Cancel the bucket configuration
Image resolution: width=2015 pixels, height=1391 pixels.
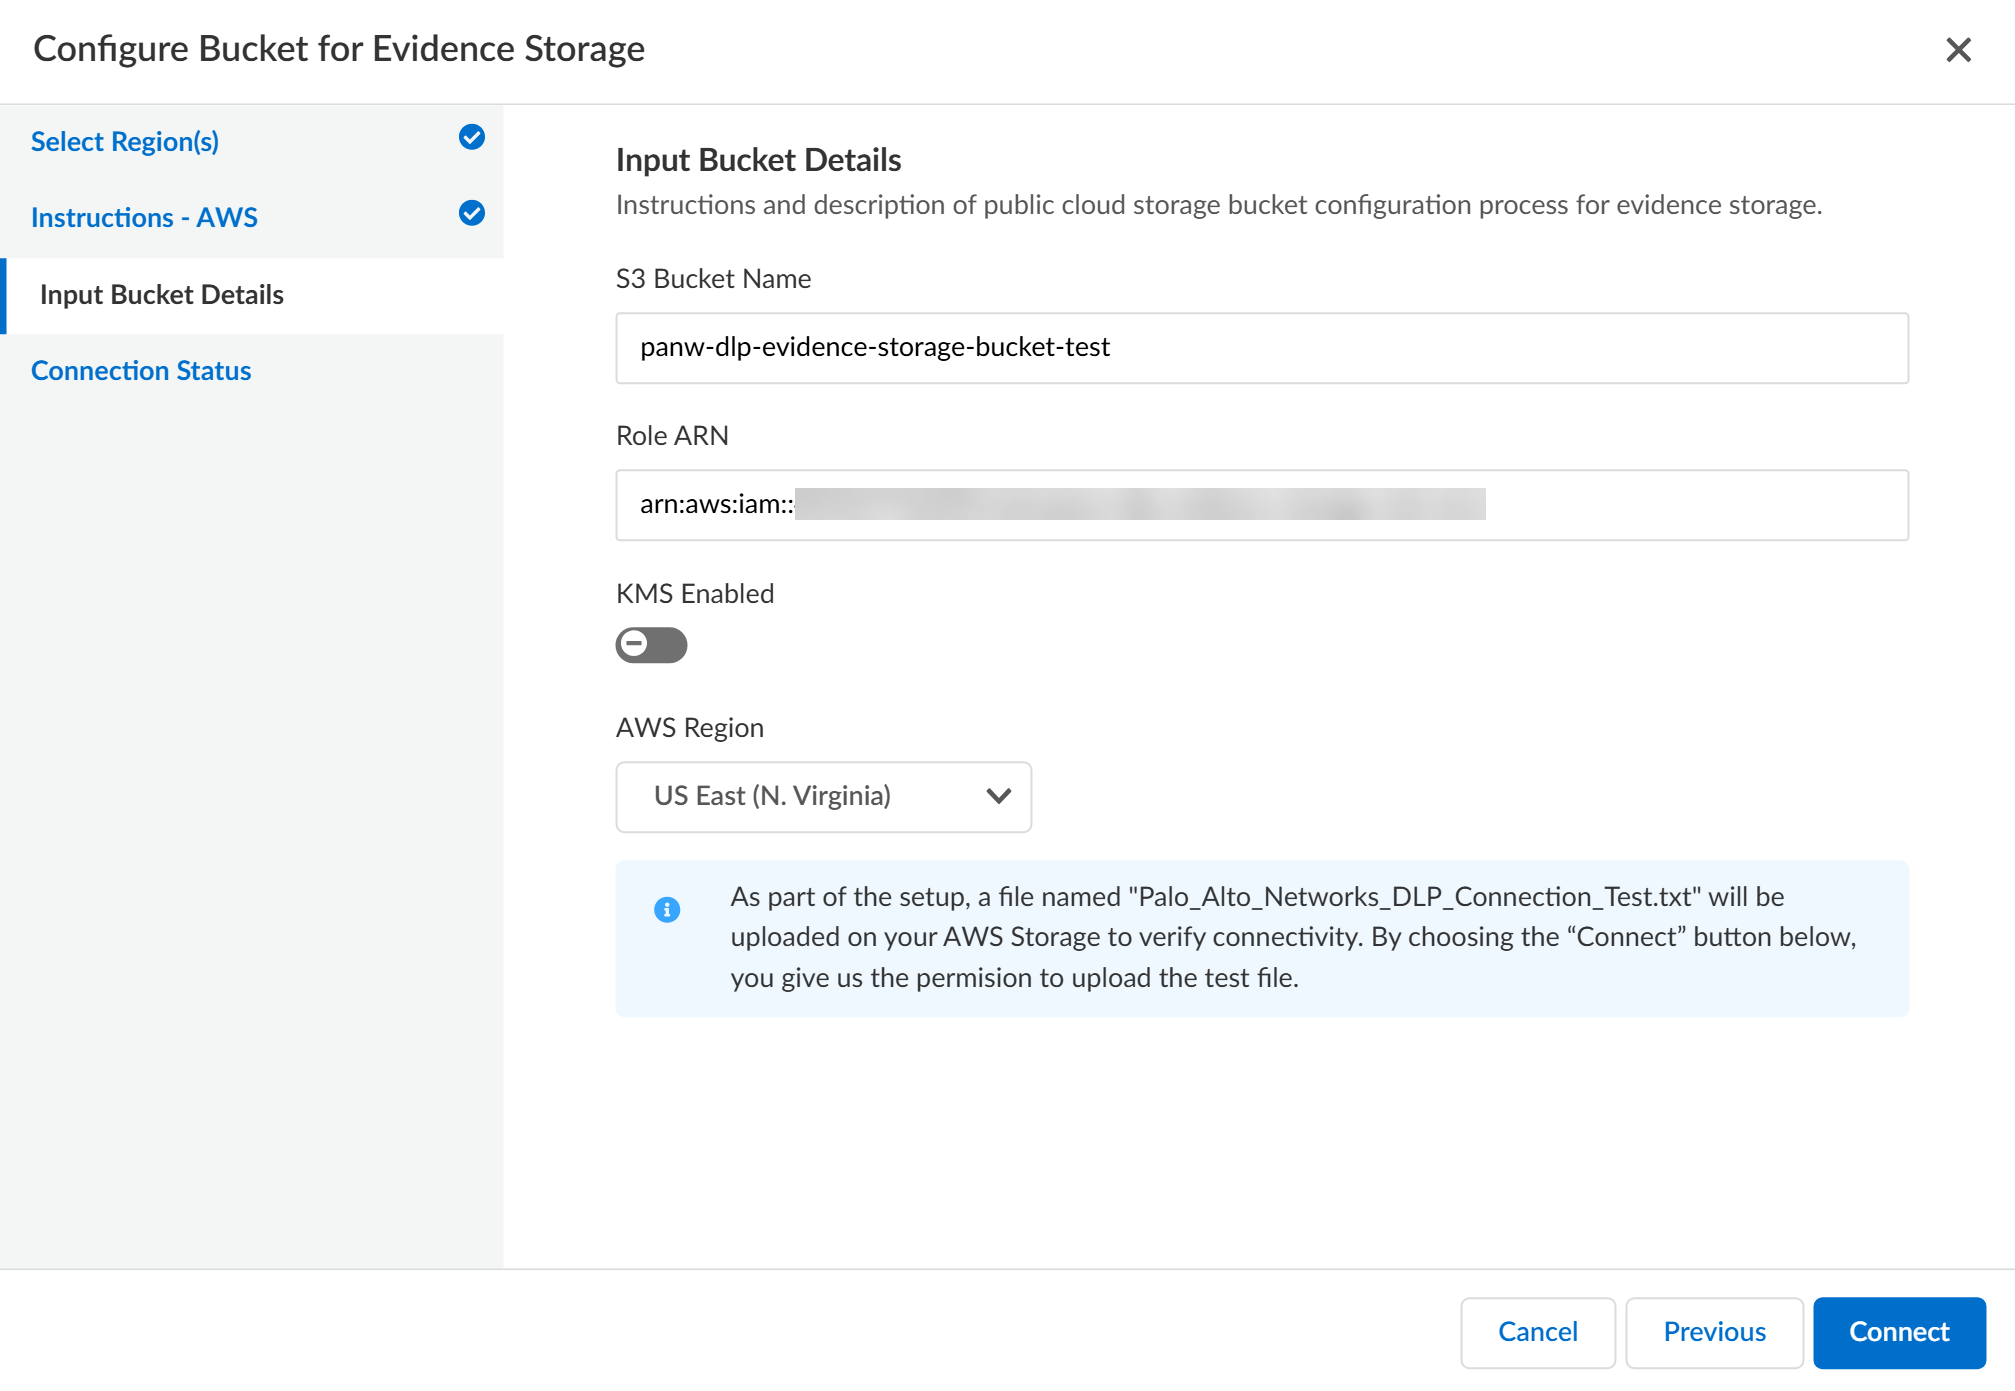[1537, 1332]
